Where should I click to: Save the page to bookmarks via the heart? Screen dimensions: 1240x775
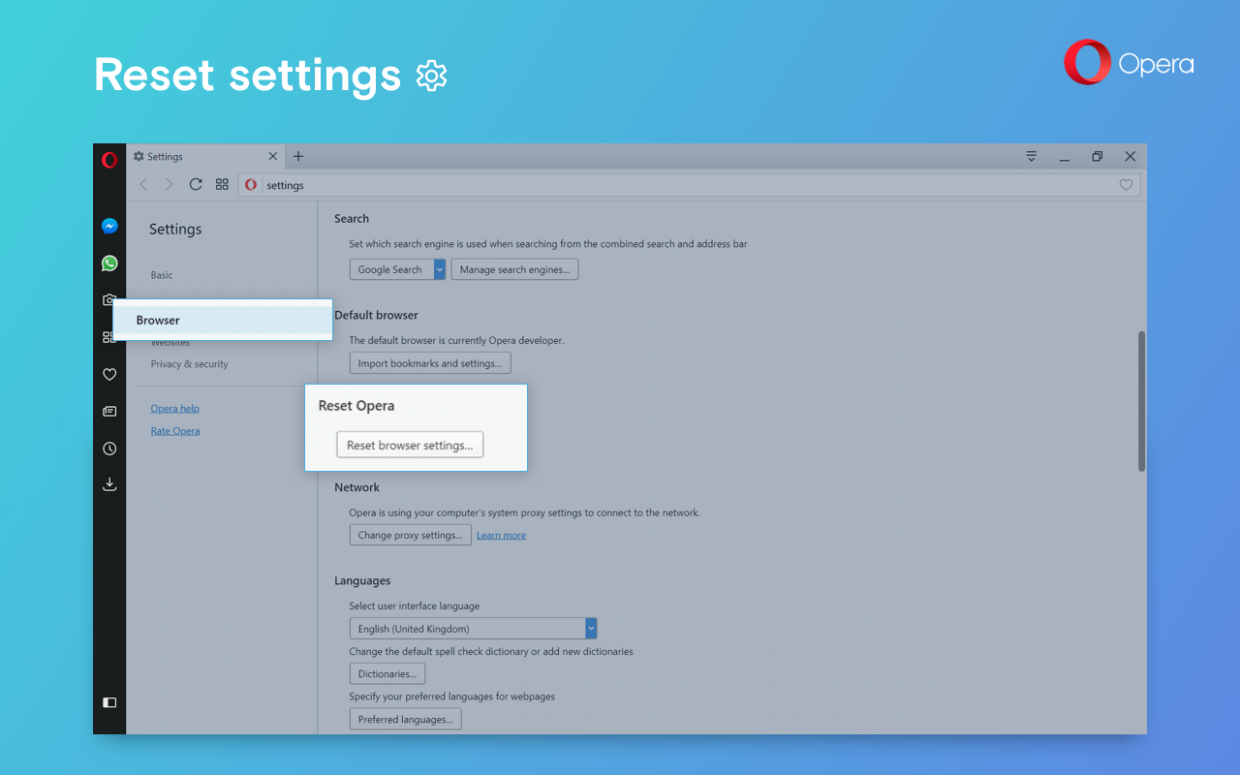pos(1126,184)
